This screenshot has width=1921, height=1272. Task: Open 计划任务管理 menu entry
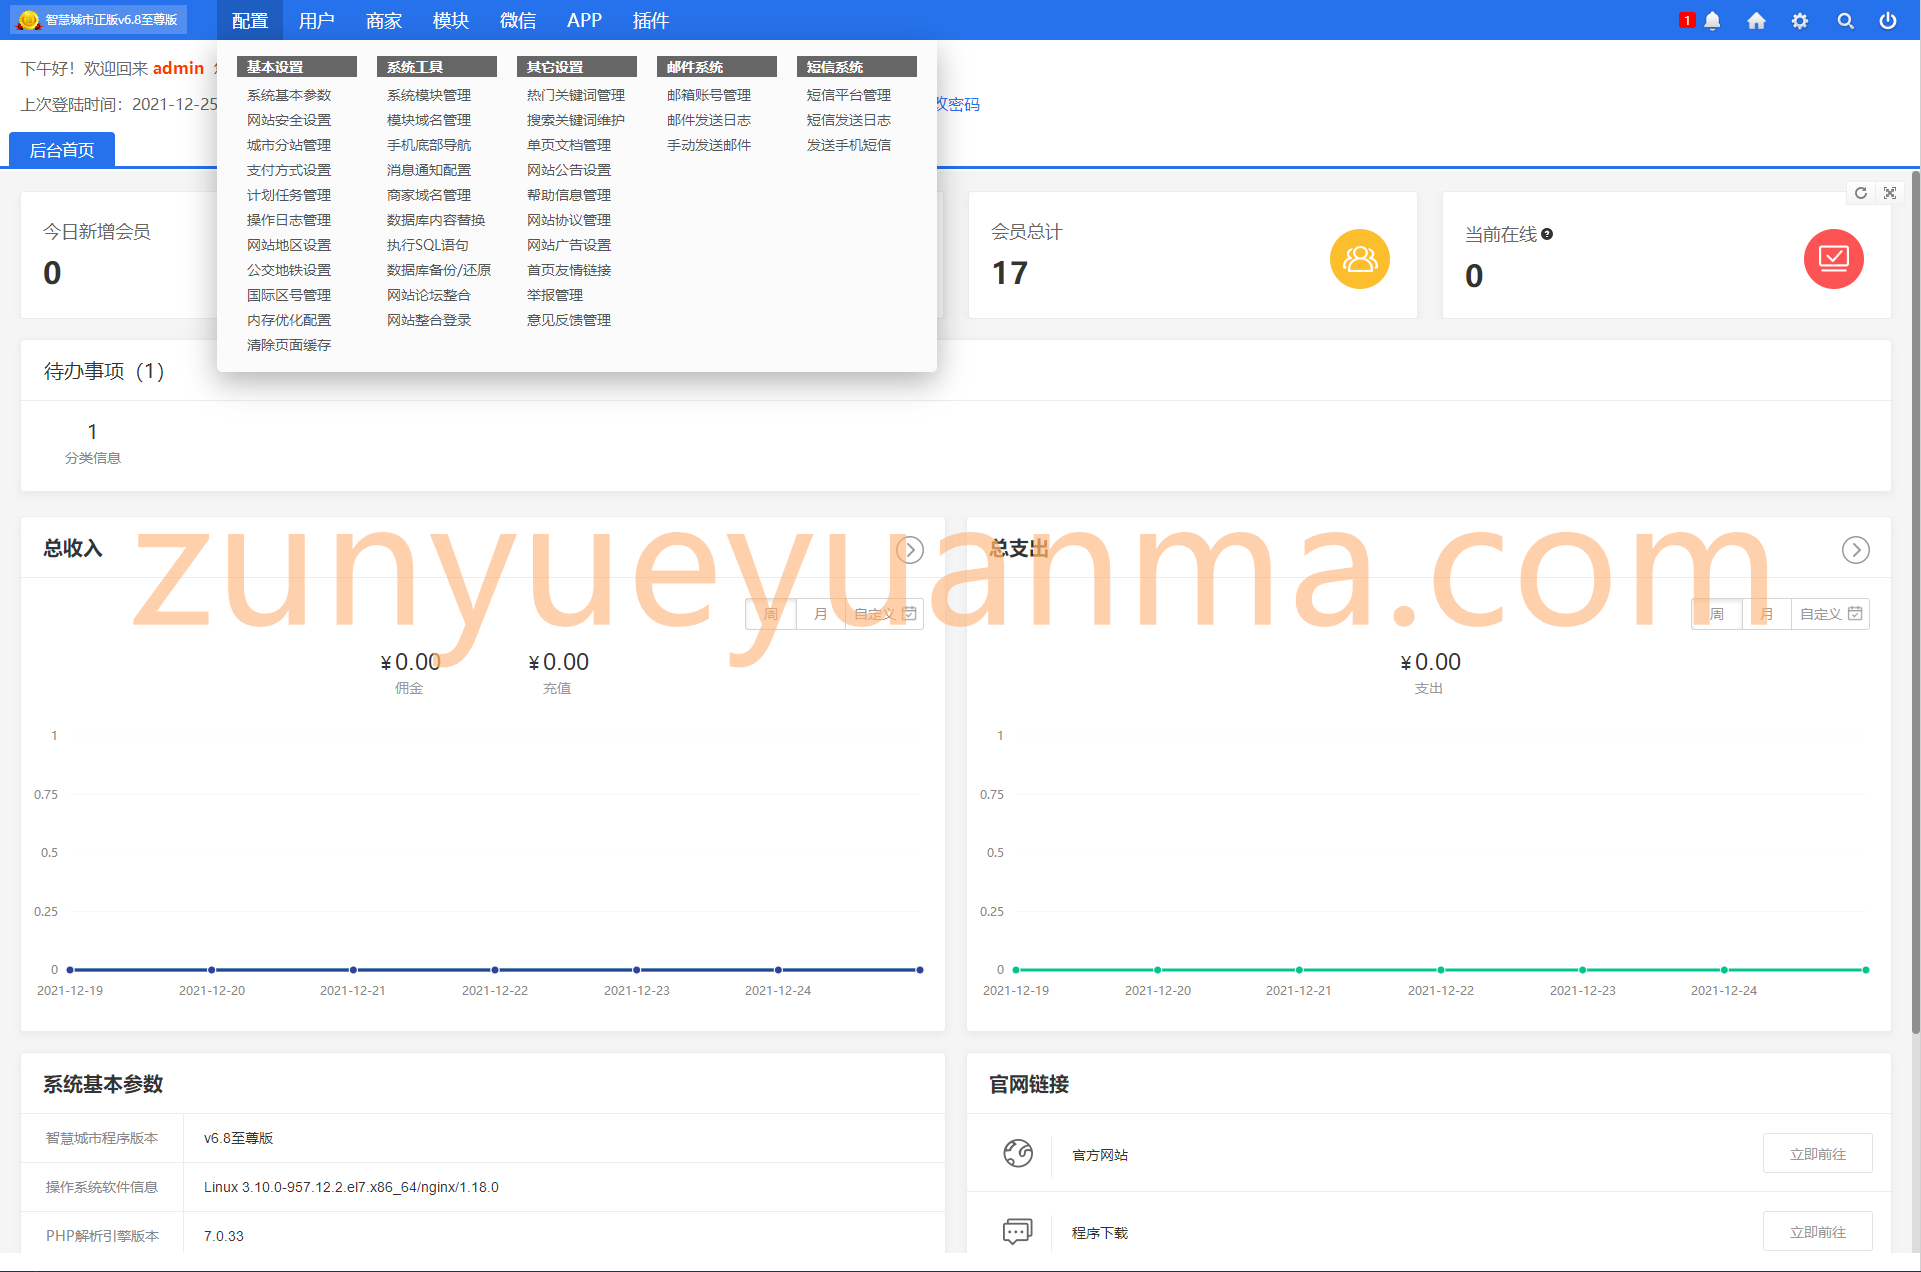click(x=289, y=195)
